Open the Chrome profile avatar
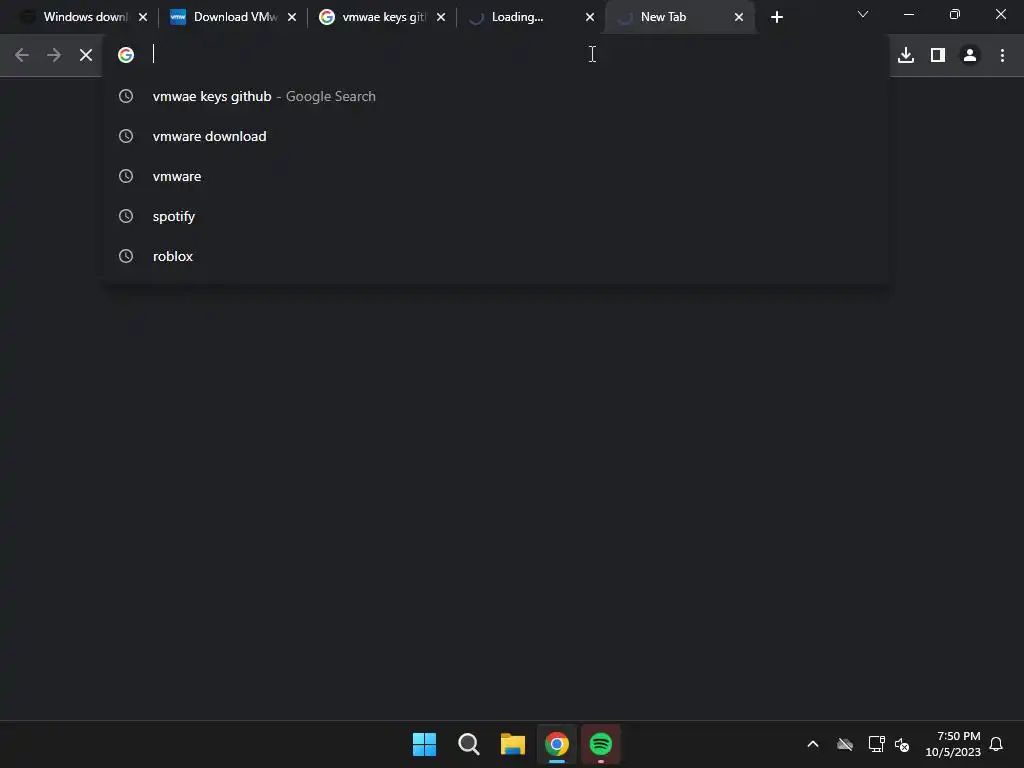The height and width of the screenshot is (768, 1024). coord(970,55)
